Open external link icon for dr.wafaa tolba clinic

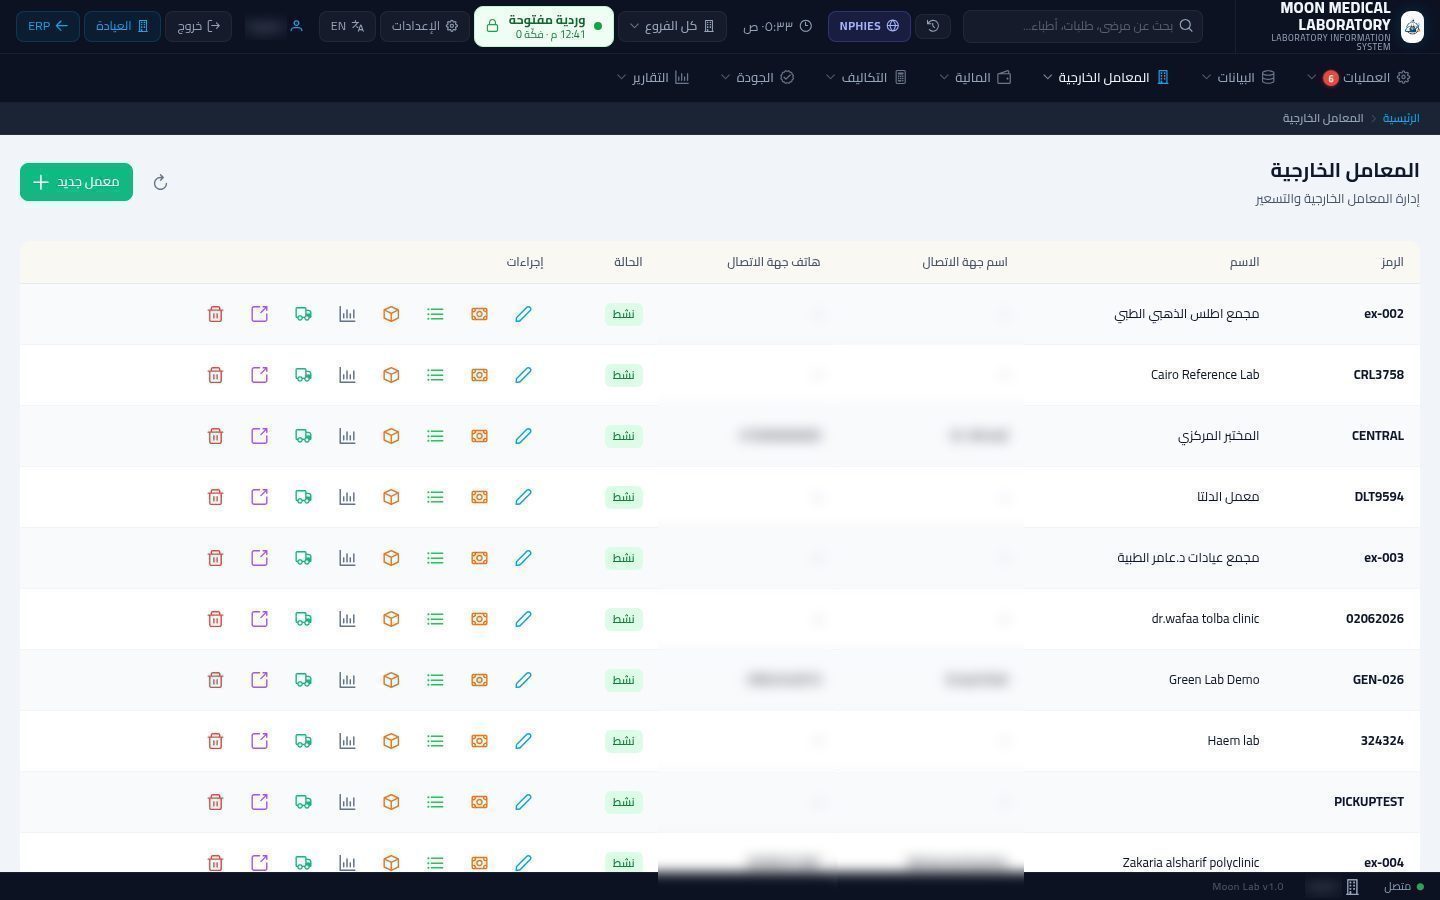[x=259, y=619]
